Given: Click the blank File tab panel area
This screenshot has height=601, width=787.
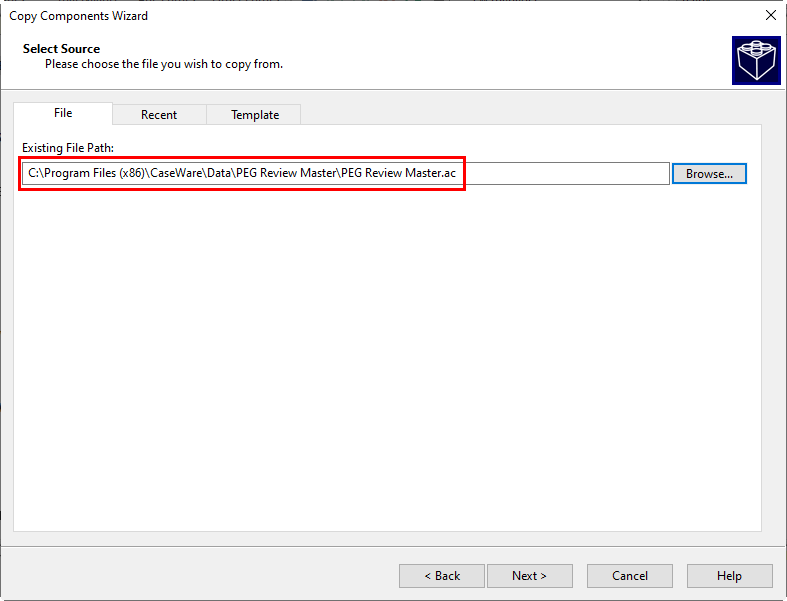Looking at the screenshot, I should (387, 356).
